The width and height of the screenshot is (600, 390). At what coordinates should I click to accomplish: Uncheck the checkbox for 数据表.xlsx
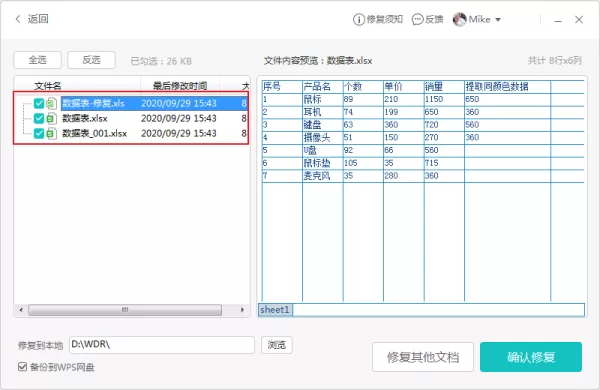tap(39, 118)
